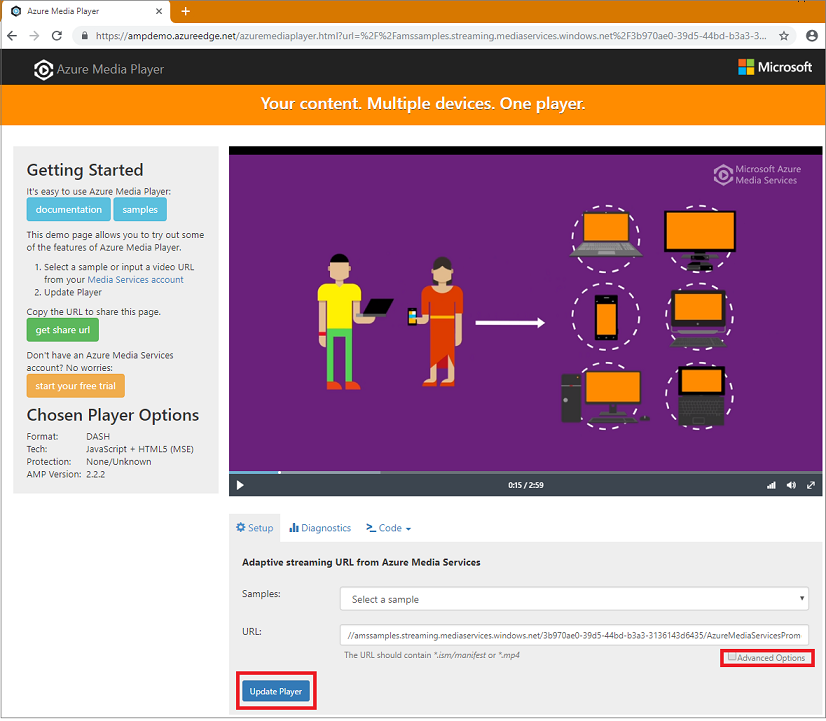Open a new browser tab
The width and height of the screenshot is (826, 721).
coord(185,11)
